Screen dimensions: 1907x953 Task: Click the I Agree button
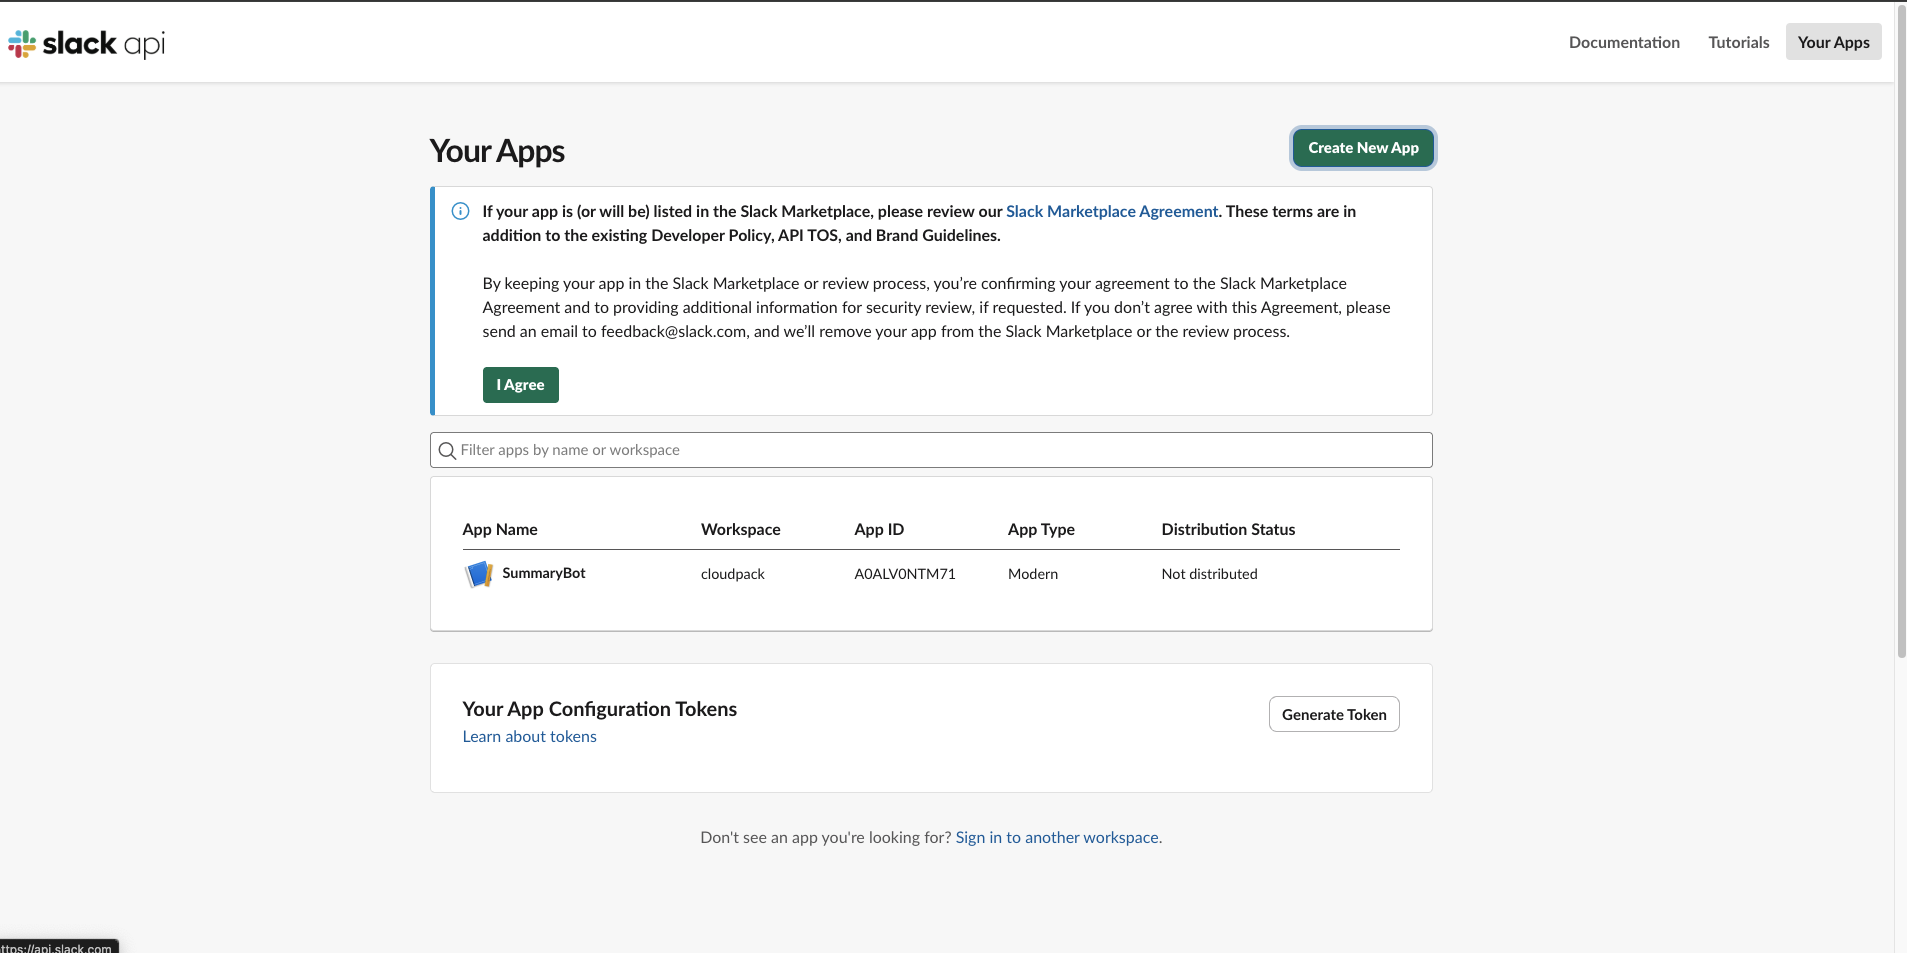[520, 385]
